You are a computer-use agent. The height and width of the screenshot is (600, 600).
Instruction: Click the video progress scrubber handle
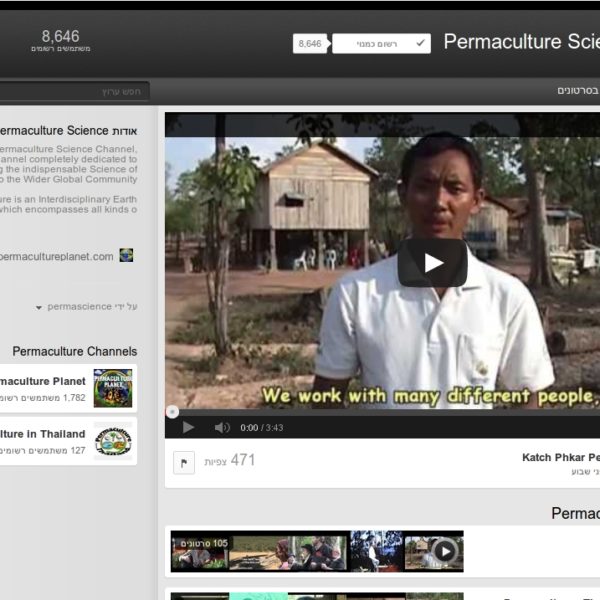[172, 412]
